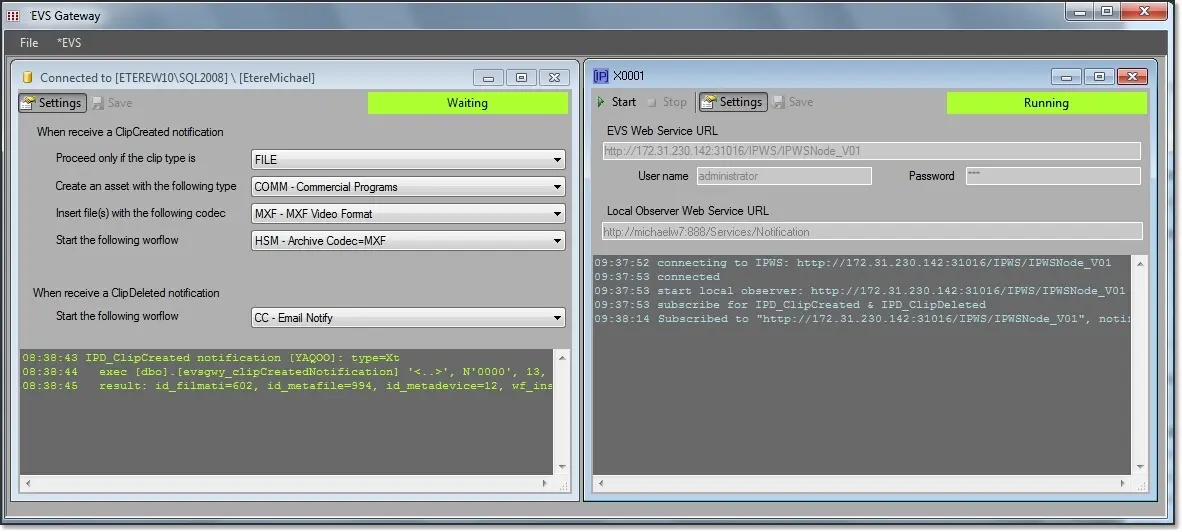Open the clip type FILE dropdown

pos(407,160)
